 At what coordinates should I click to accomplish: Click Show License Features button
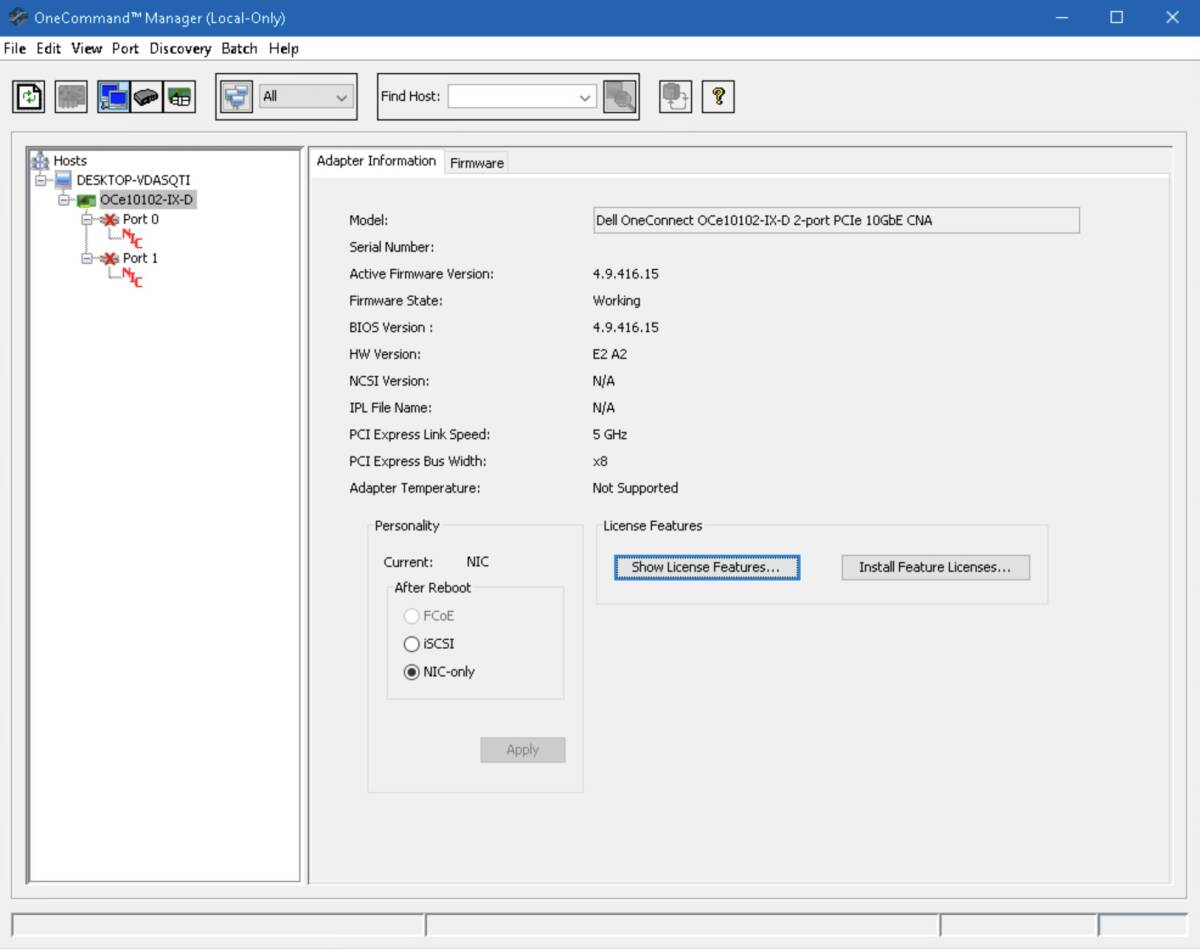[x=707, y=567]
